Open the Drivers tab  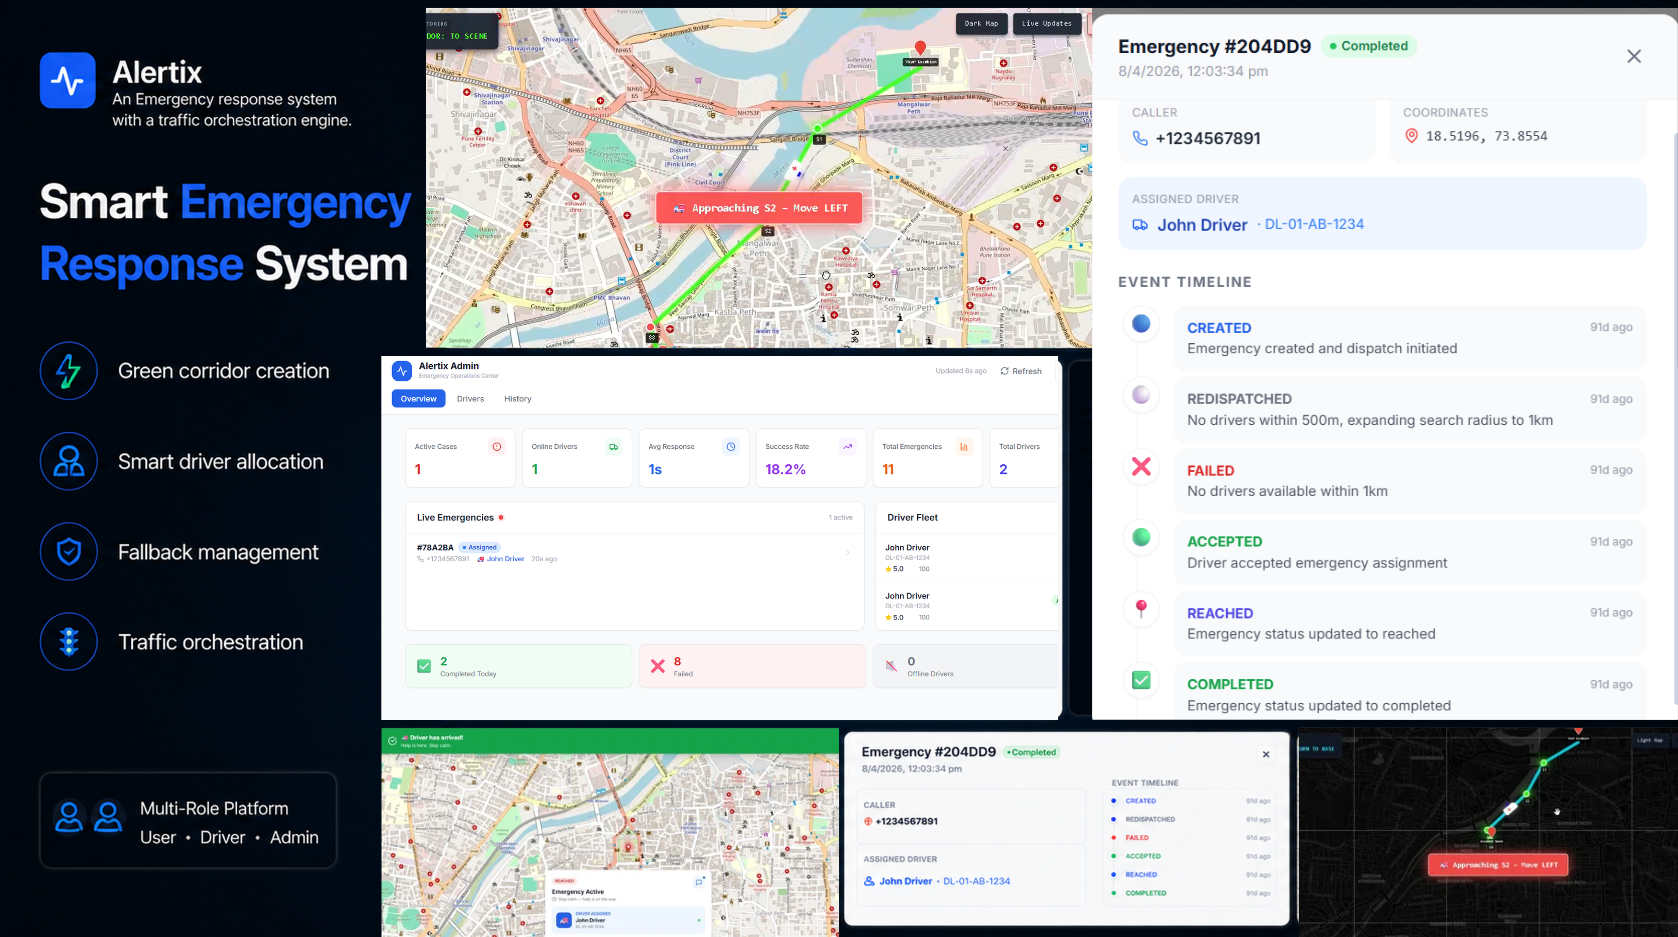[x=470, y=399]
